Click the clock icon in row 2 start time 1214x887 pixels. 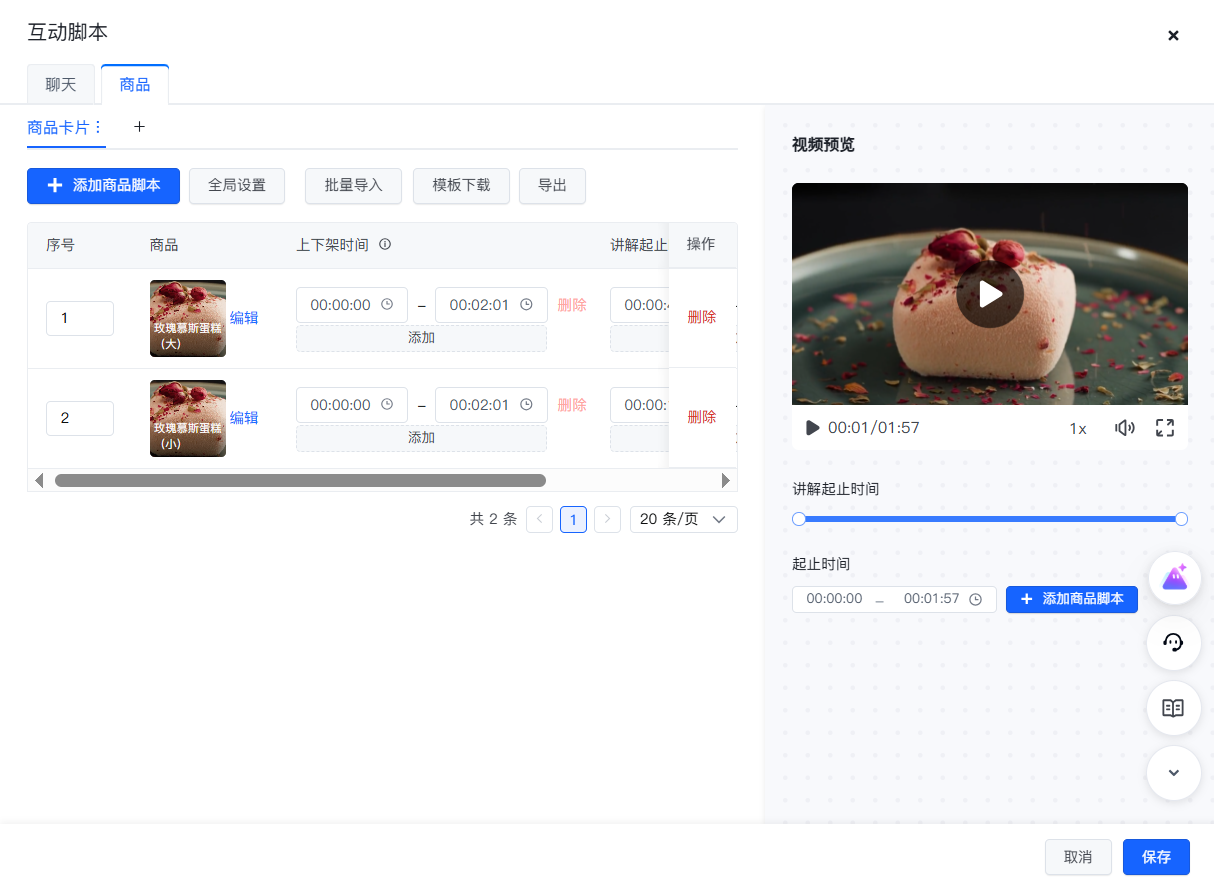[388, 405]
